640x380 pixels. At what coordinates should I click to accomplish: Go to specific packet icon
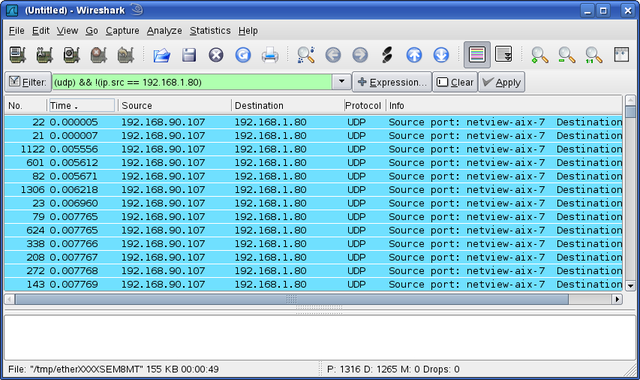387,55
